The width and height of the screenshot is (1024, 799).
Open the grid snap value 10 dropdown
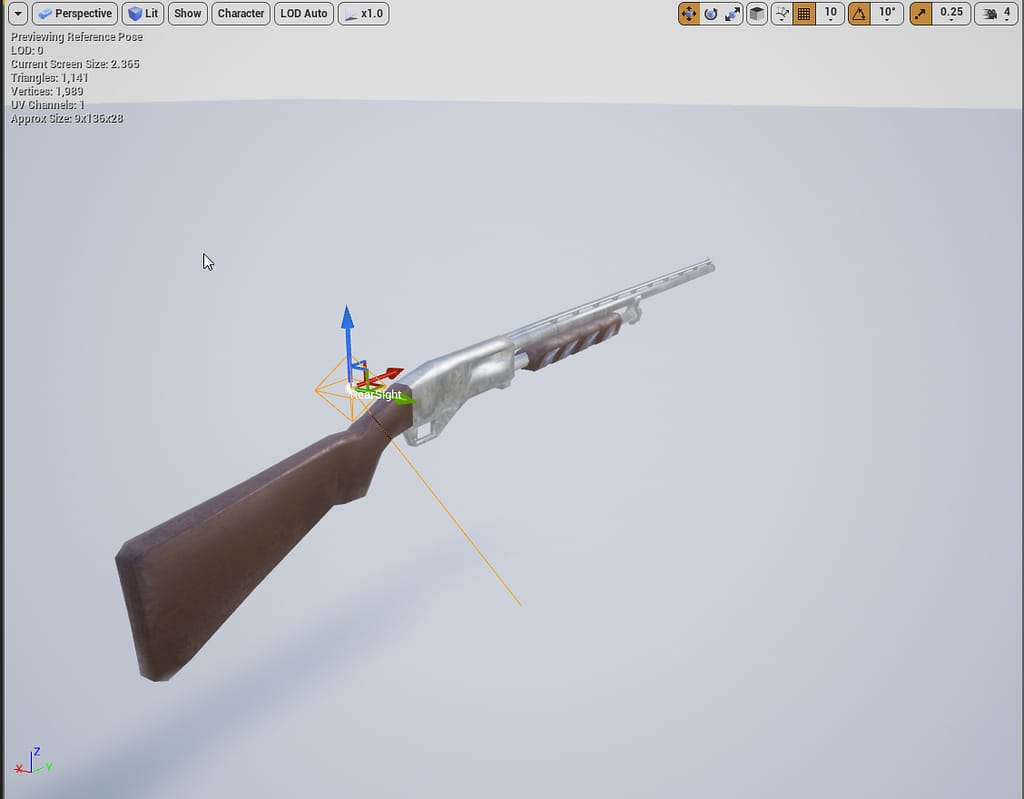click(x=830, y=14)
